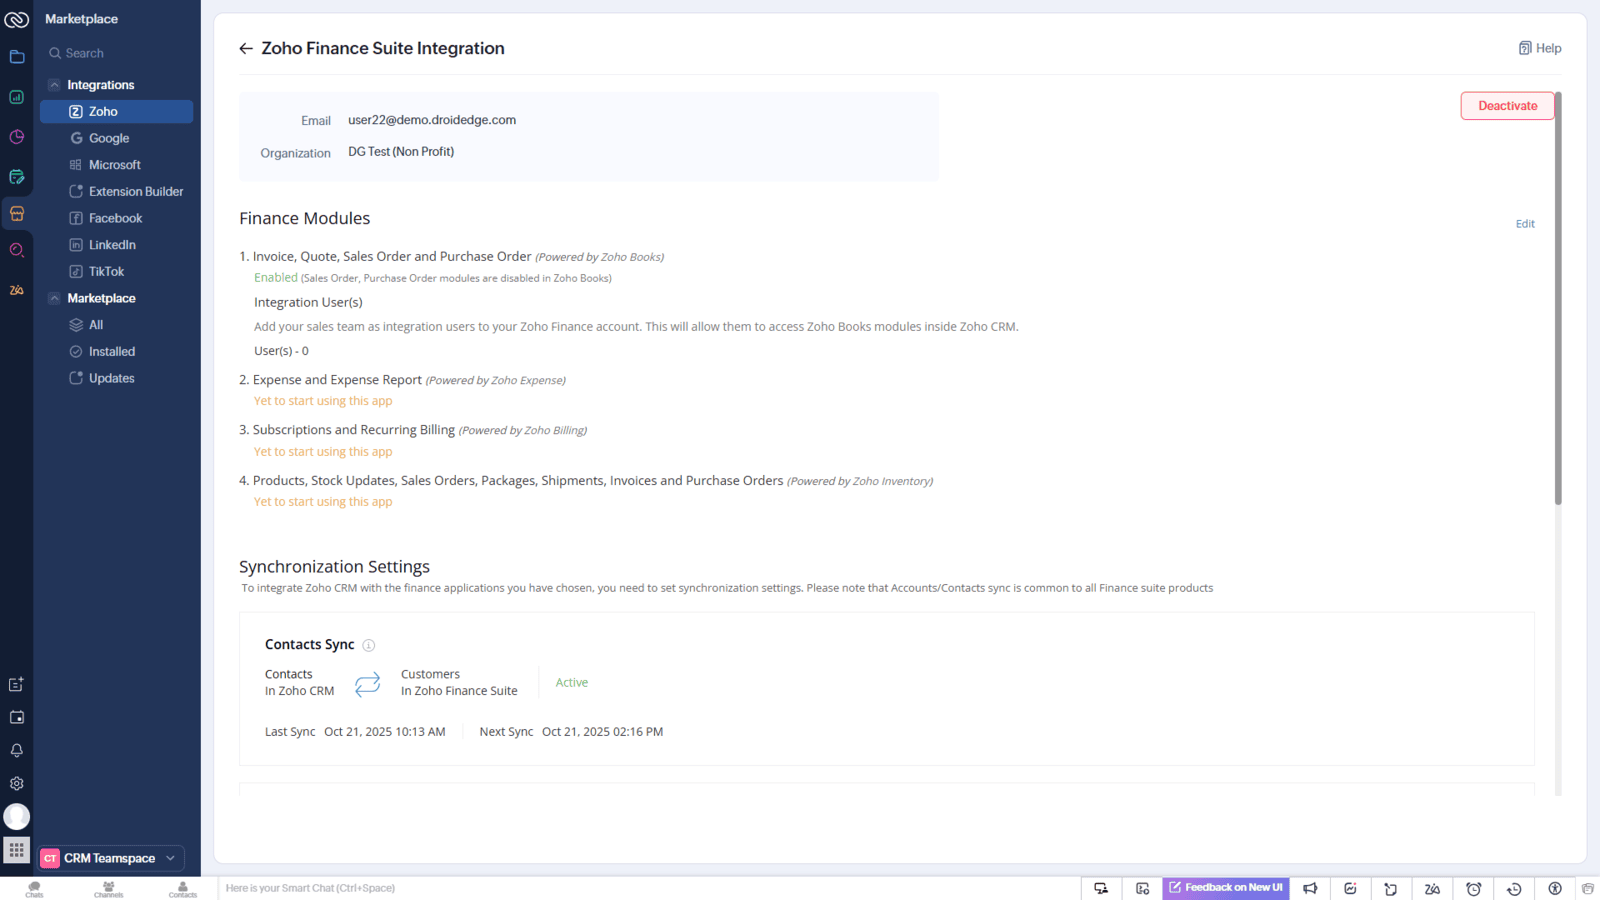Screen dimensions: 1600x900
Task: Click Edit link for Finance Modules
Action: tap(1525, 224)
